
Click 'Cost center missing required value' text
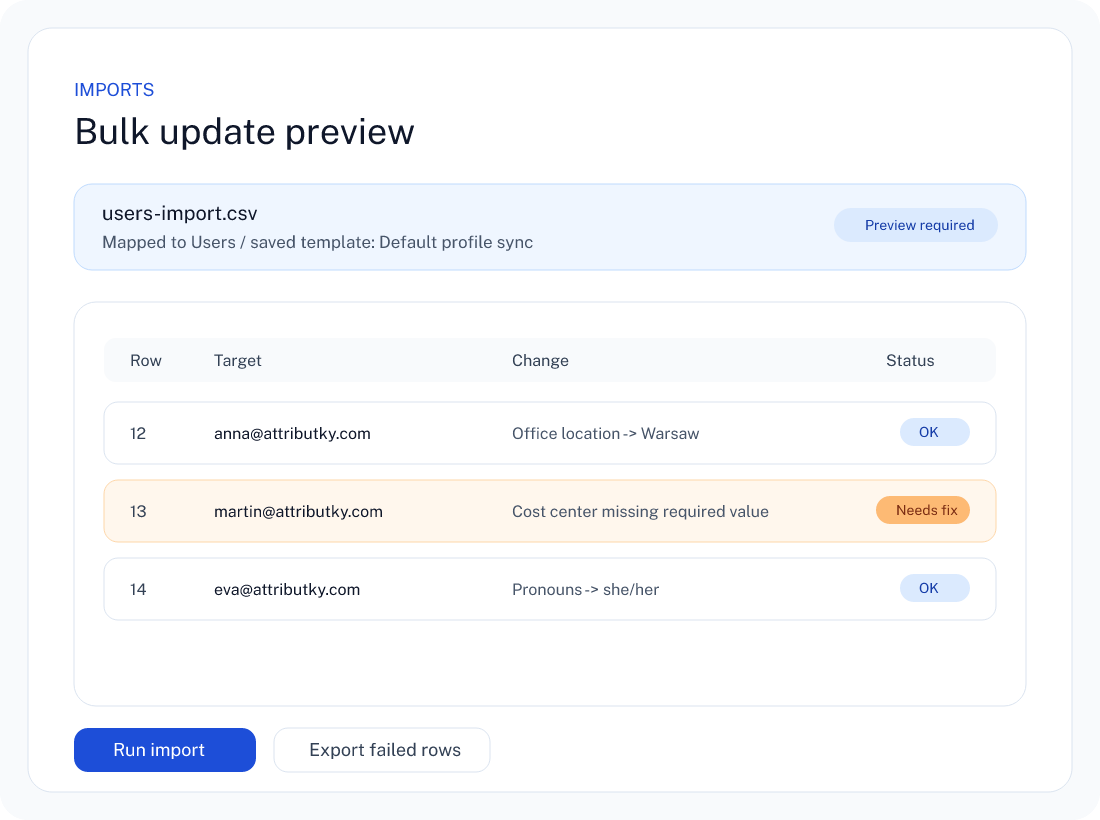(x=640, y=511)
